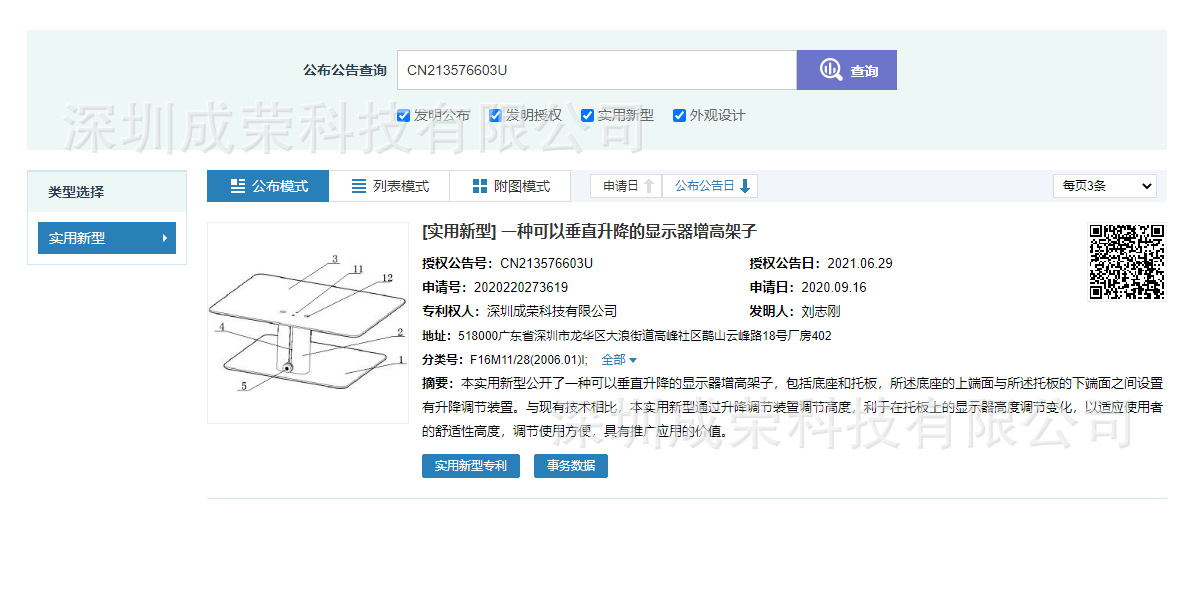Click the patent QR code image
Viewport: 1196px width, 589px height.
(x=1128, y=263)
